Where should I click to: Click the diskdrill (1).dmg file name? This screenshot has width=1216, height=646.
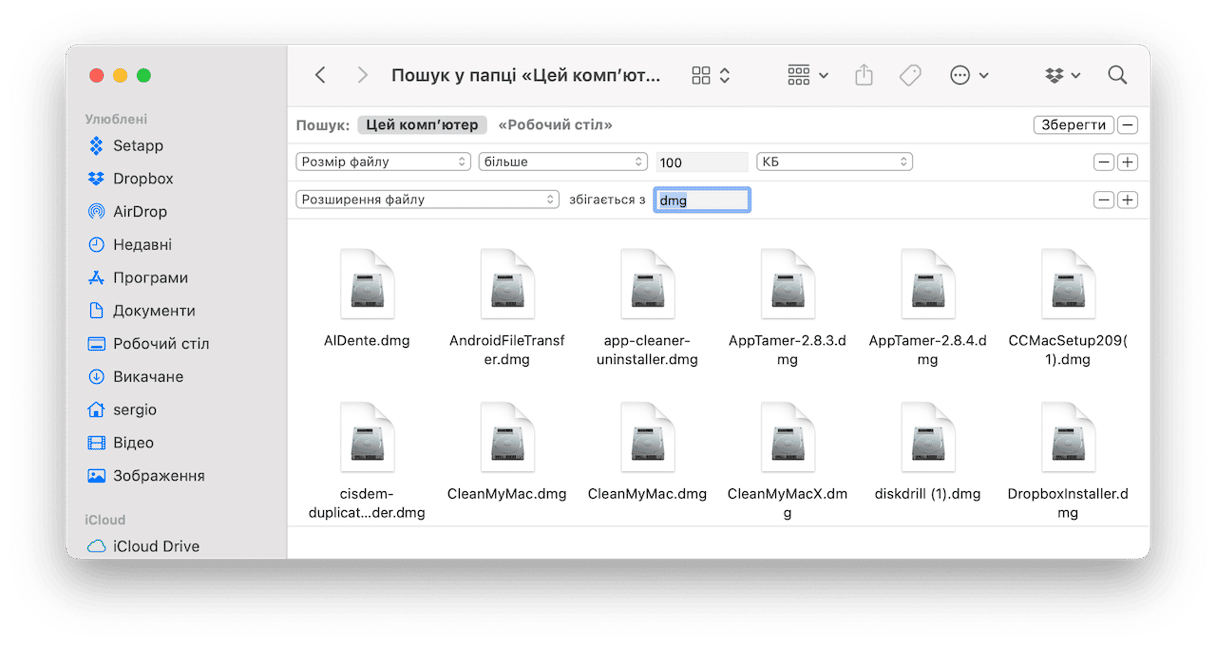click(927, 494)
